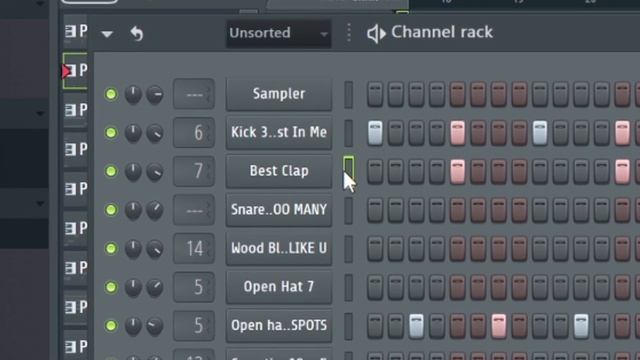Open the Open ha..SPOTS channel button
The image size is (640, 360).
point(279,325)
